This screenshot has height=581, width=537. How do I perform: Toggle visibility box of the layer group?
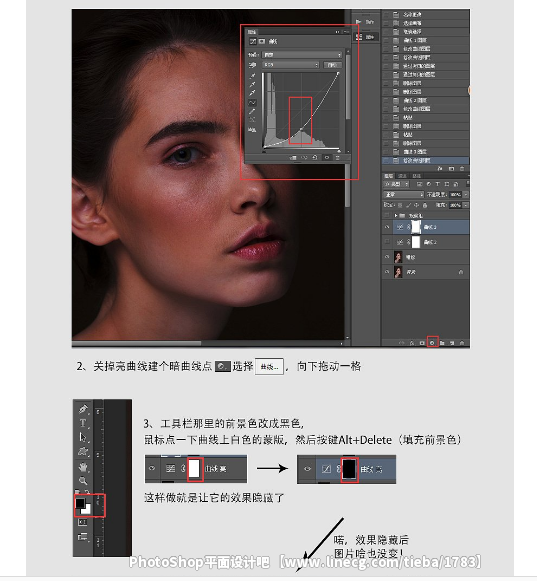tap(387, 215)
